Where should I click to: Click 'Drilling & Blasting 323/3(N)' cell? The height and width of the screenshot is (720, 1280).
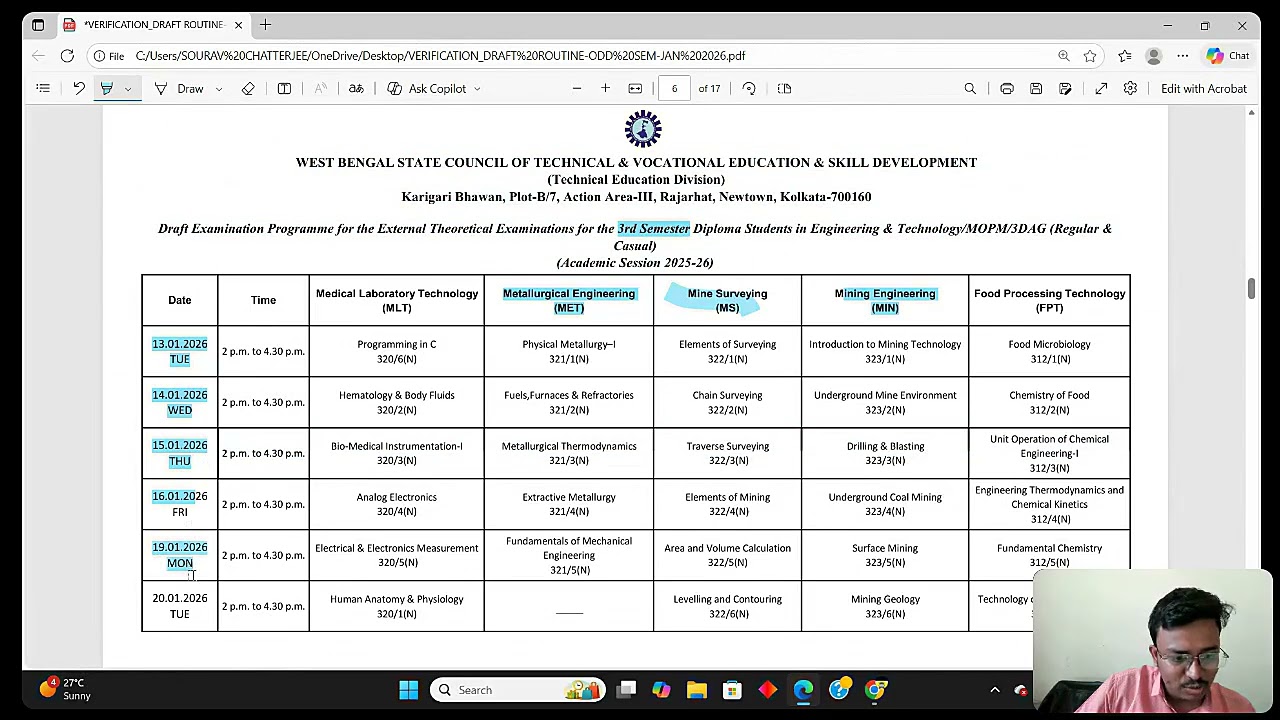tap(885, 453)
